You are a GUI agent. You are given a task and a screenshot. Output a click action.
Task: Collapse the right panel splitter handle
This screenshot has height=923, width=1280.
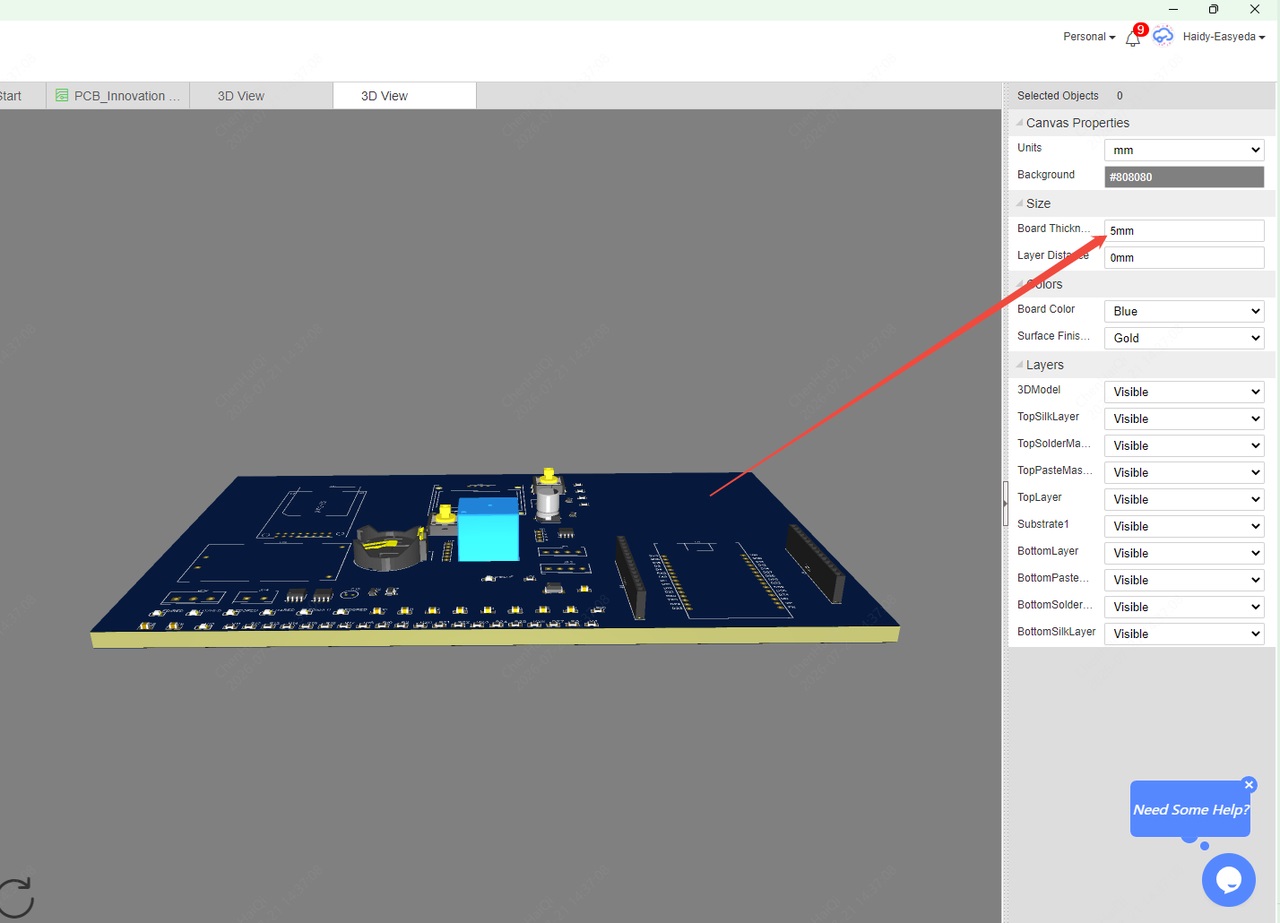pos(1005,503)
